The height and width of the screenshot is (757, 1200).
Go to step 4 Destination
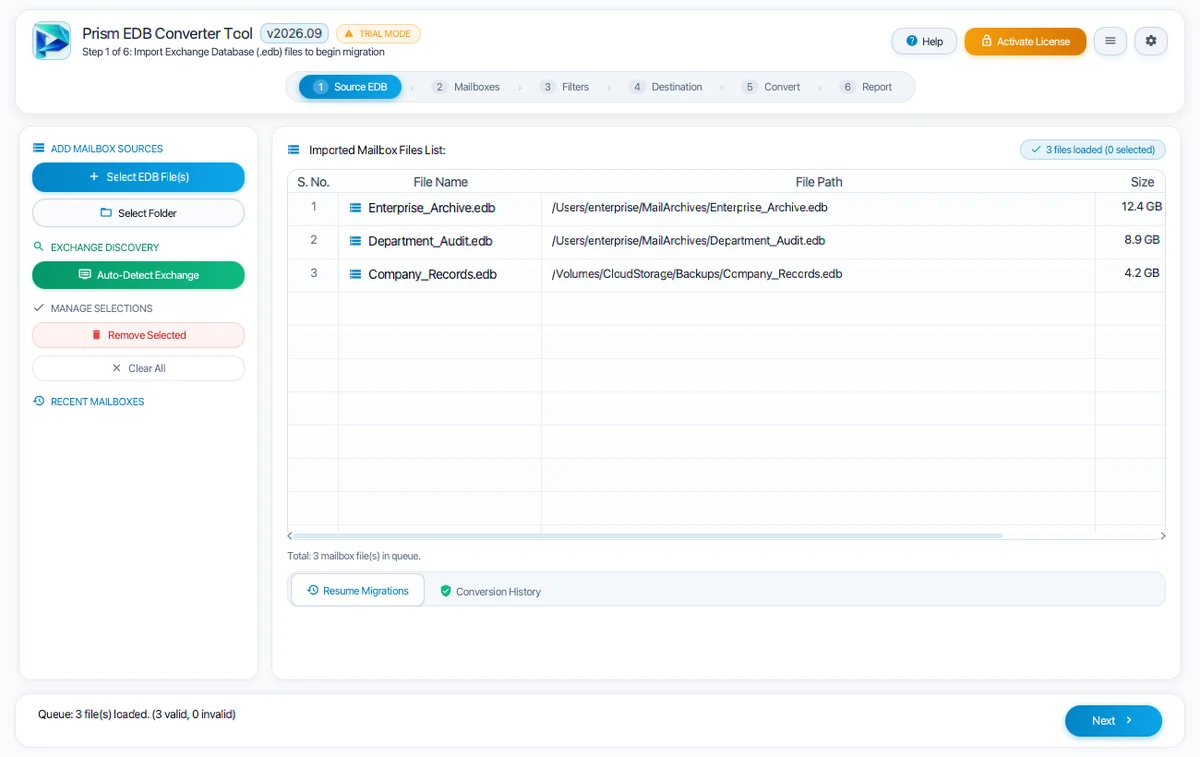[666, 87]
